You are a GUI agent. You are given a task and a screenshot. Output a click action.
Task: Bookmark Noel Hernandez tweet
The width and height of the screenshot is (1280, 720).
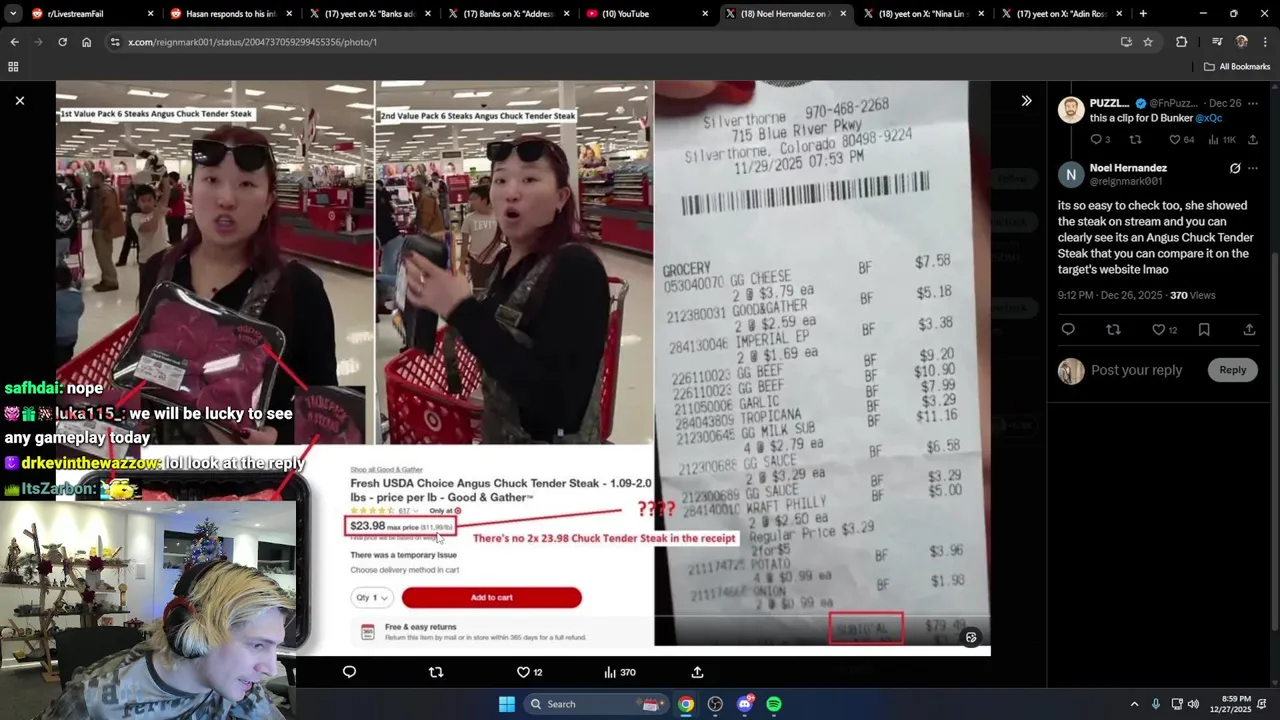click(x=1204, y=329)
